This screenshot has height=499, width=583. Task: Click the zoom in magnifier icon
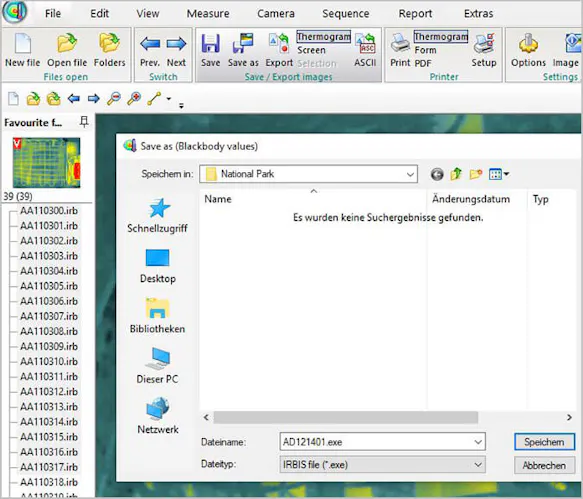(x=134, y=99)
